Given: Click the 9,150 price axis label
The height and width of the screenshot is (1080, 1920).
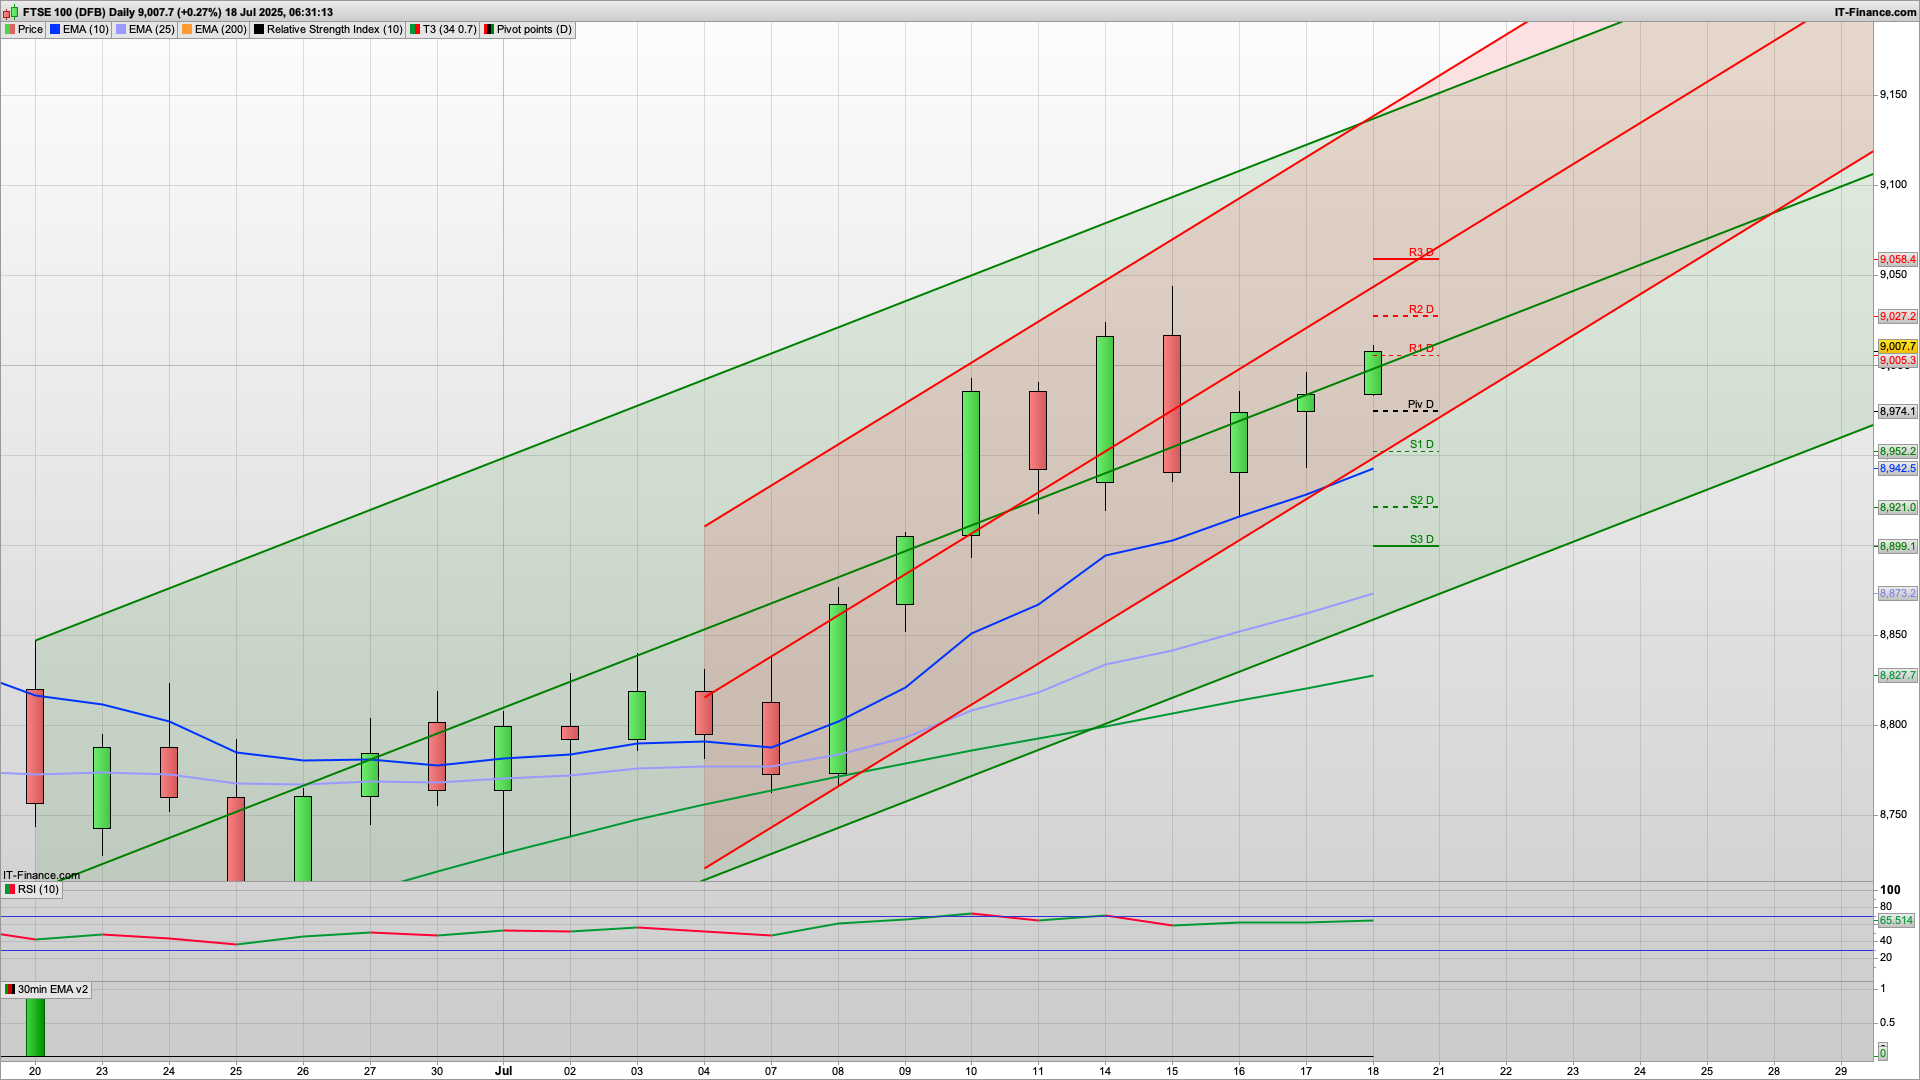Looking at the screenshot, I should tap(1893, 95).
